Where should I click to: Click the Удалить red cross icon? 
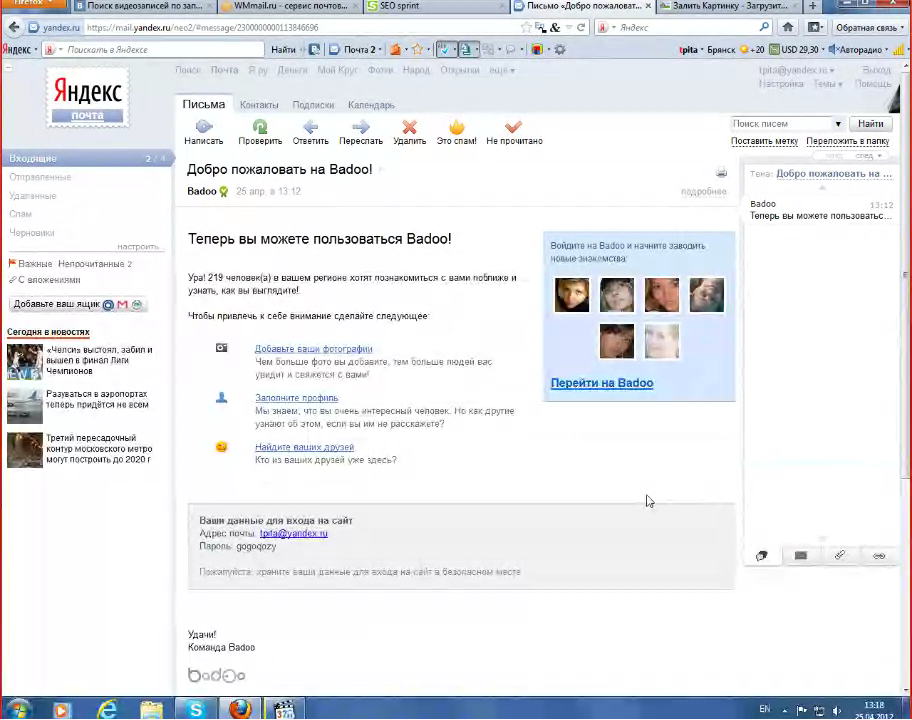click(409, 126)
